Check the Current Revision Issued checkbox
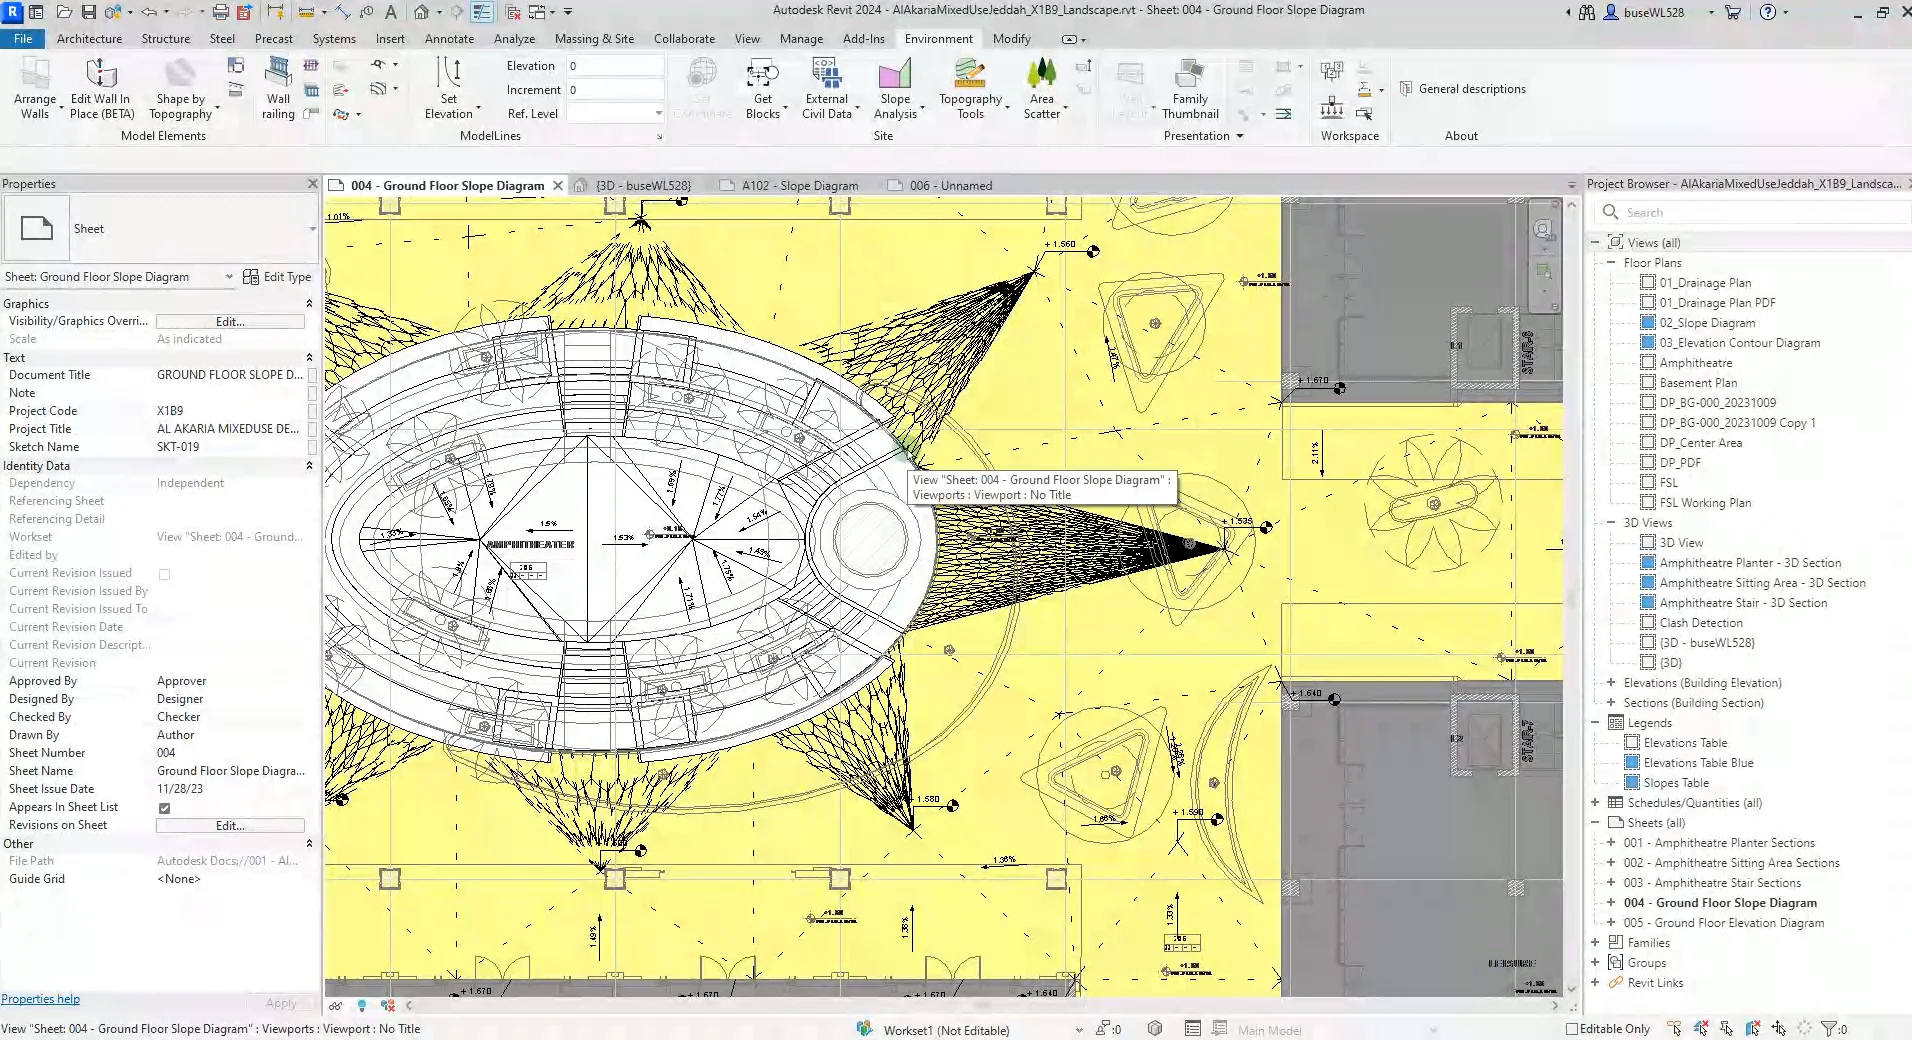The height and width of the screenshot is (1040, 1912). [163, 574]
